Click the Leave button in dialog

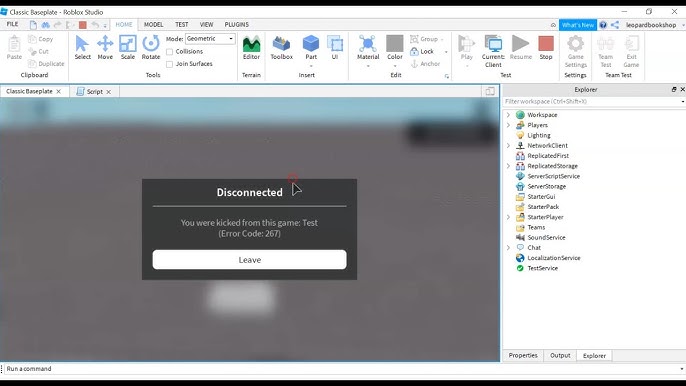point(249,260)
